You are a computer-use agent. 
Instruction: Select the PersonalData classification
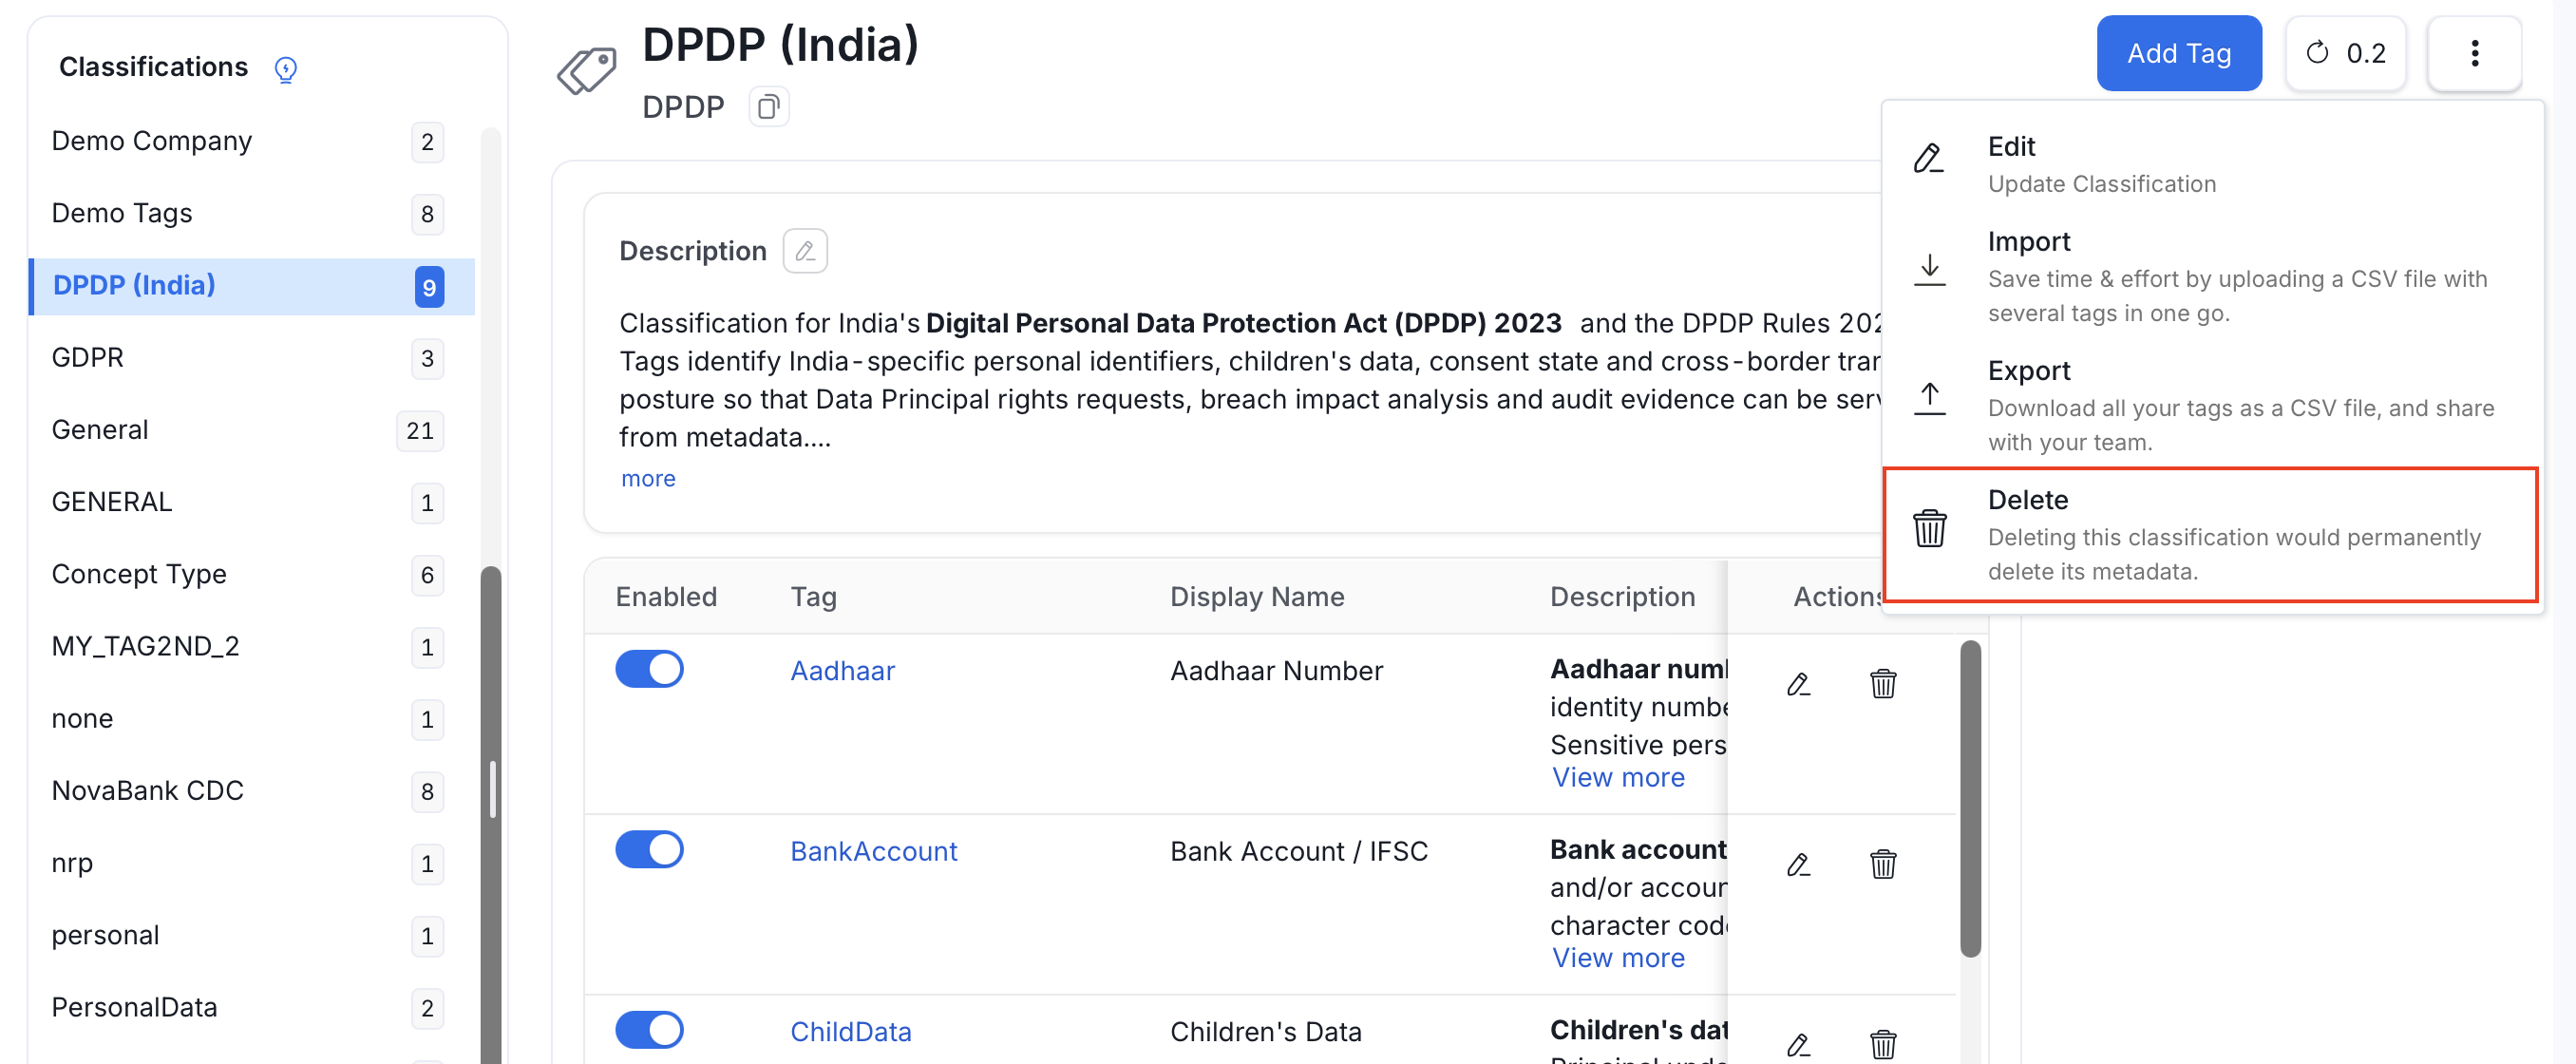coord(250,1007)
